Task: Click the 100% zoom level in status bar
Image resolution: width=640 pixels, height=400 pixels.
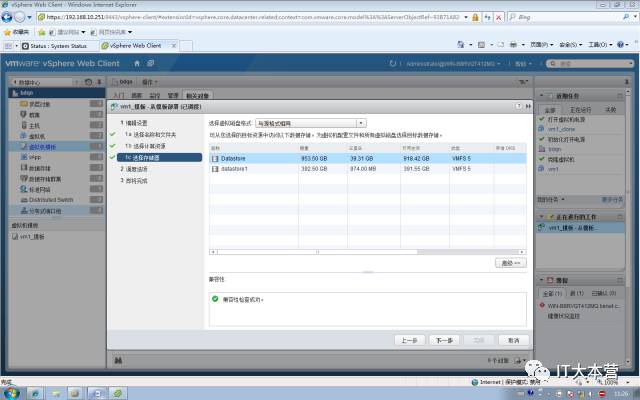Action: point(611,382)
